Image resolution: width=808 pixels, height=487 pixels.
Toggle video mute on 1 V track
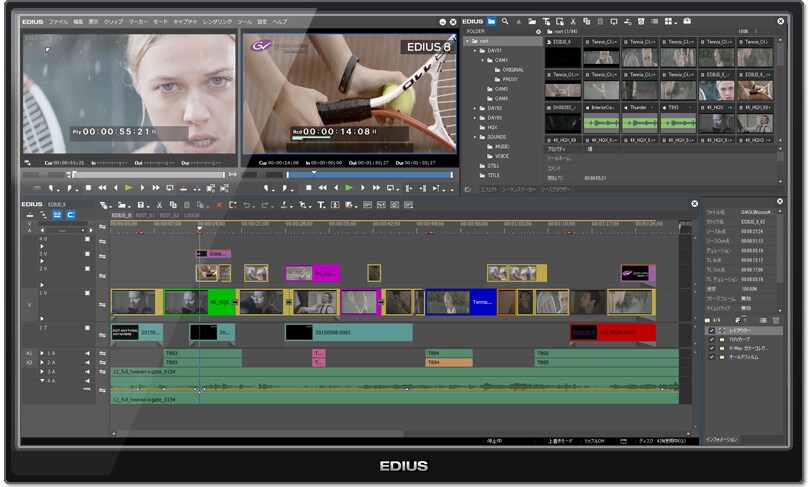87,293
